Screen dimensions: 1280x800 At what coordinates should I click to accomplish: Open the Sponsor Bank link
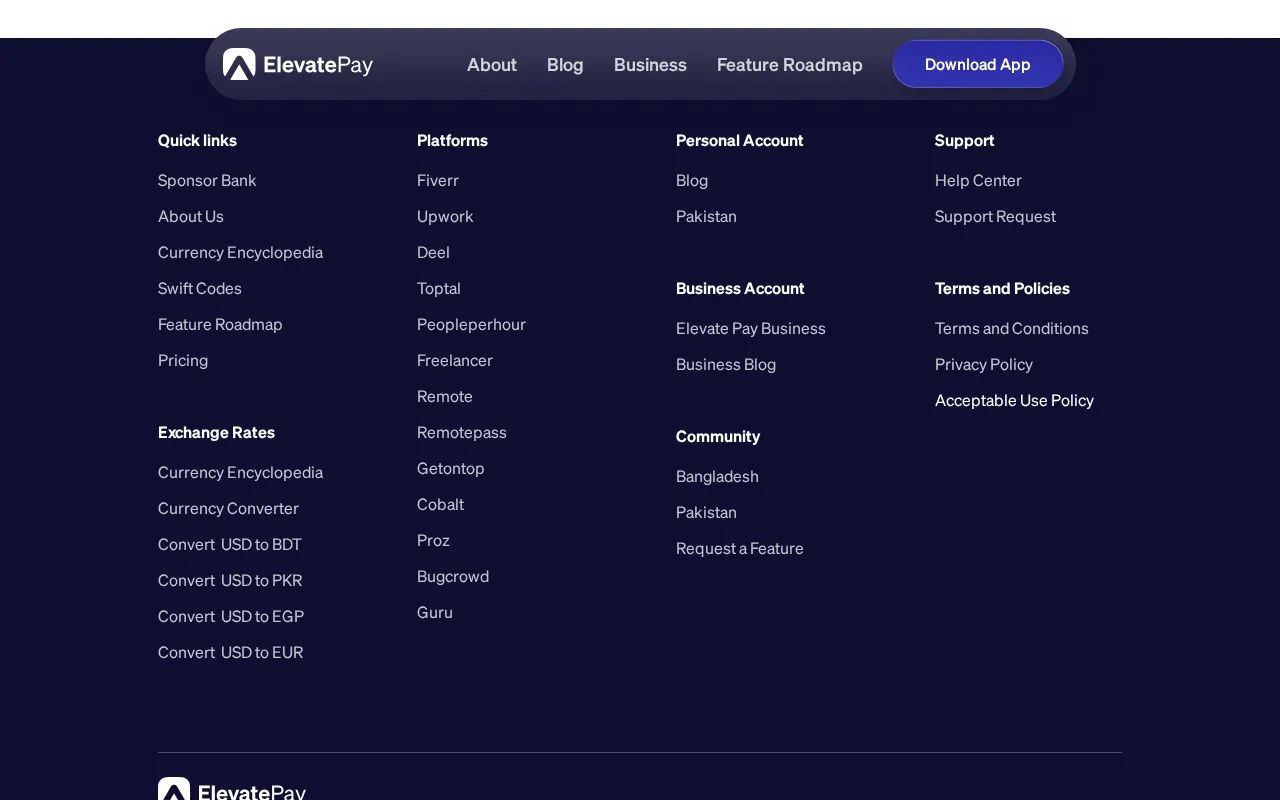(207, 180)
